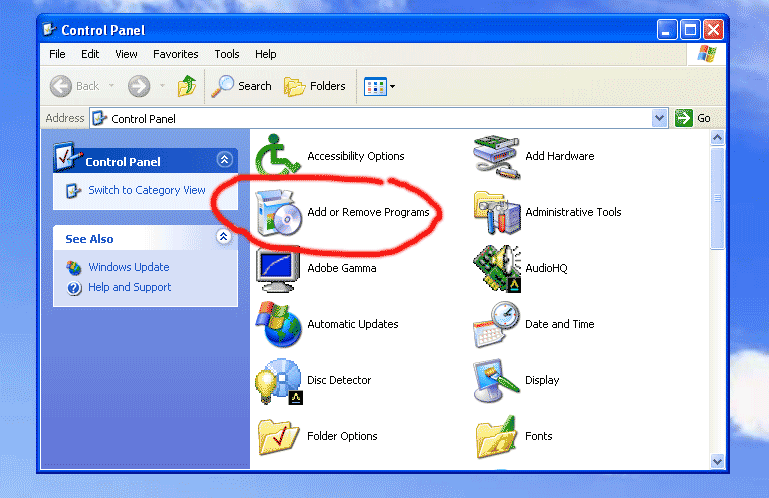This screenshot has width=769, height=498.
Task: Click the Search toolbar button
Action: pyautogui.click(x=241, y=86)
